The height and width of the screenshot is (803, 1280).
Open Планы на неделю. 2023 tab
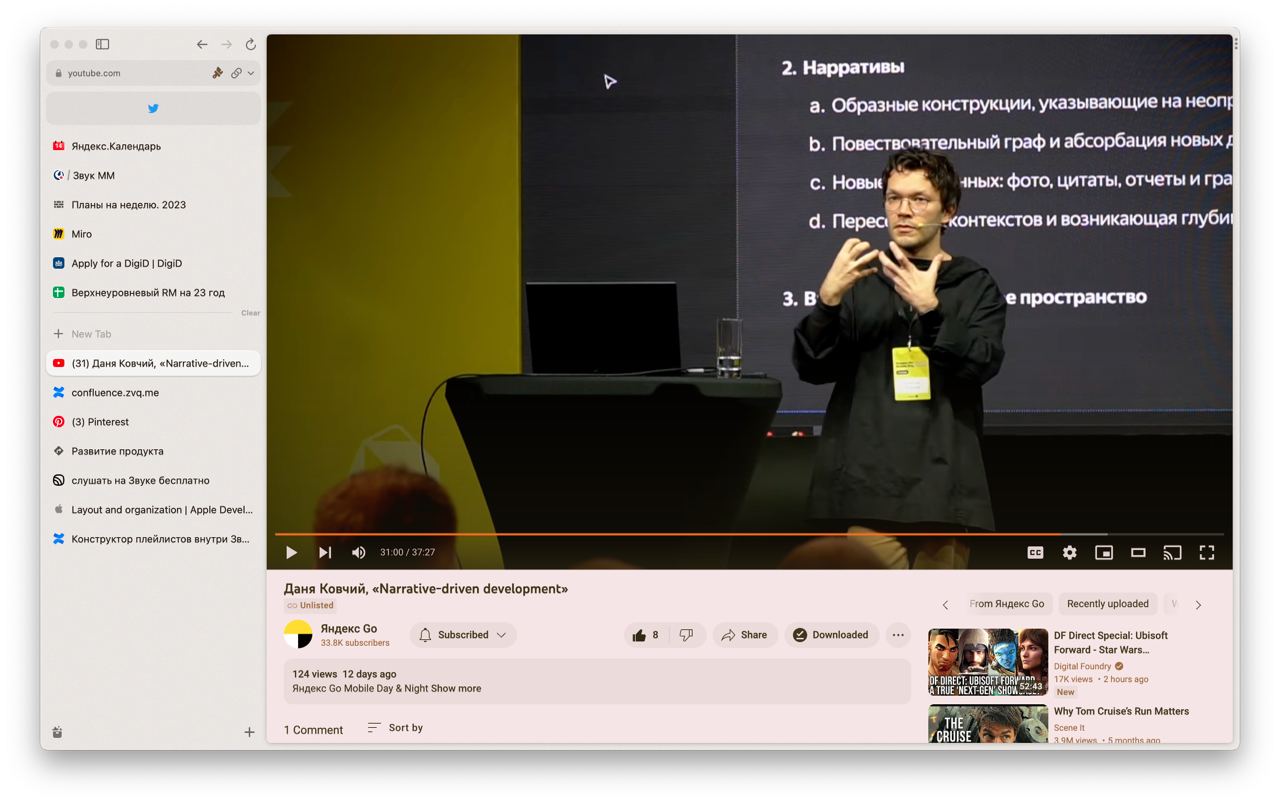coord(153,205)
